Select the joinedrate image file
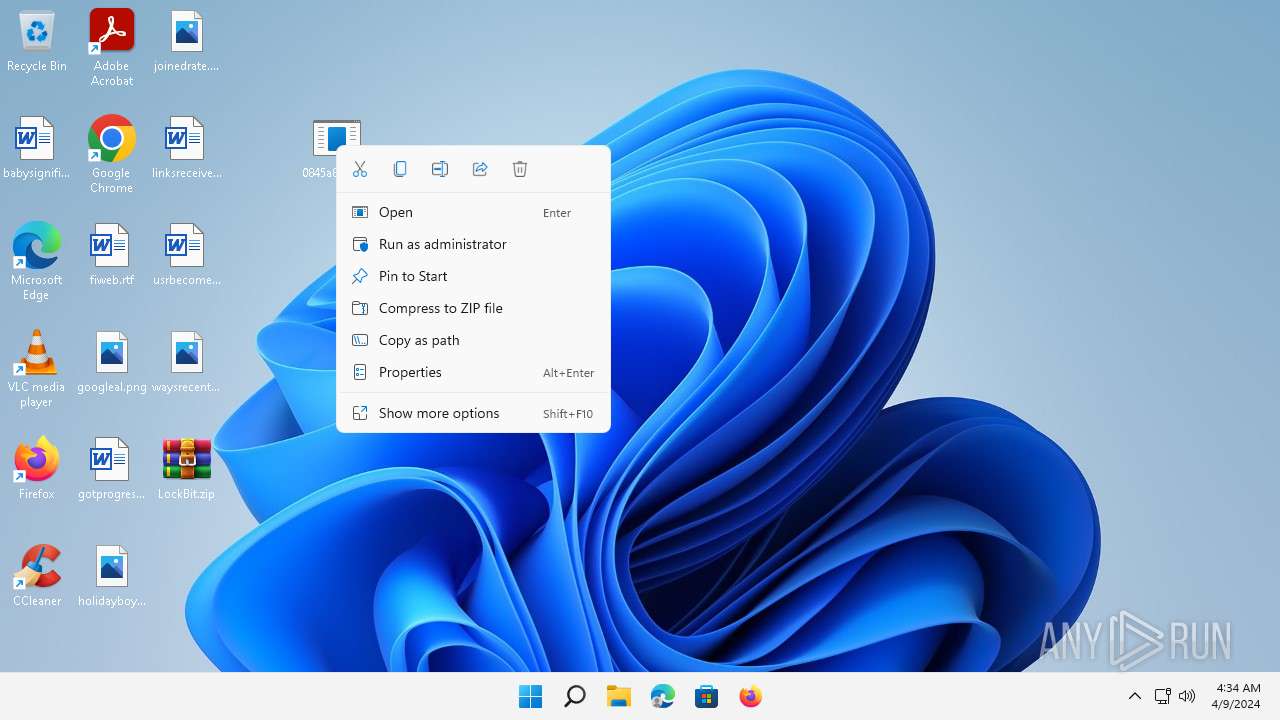Viewport: 1280px width, 720px height. pos(187,42)
